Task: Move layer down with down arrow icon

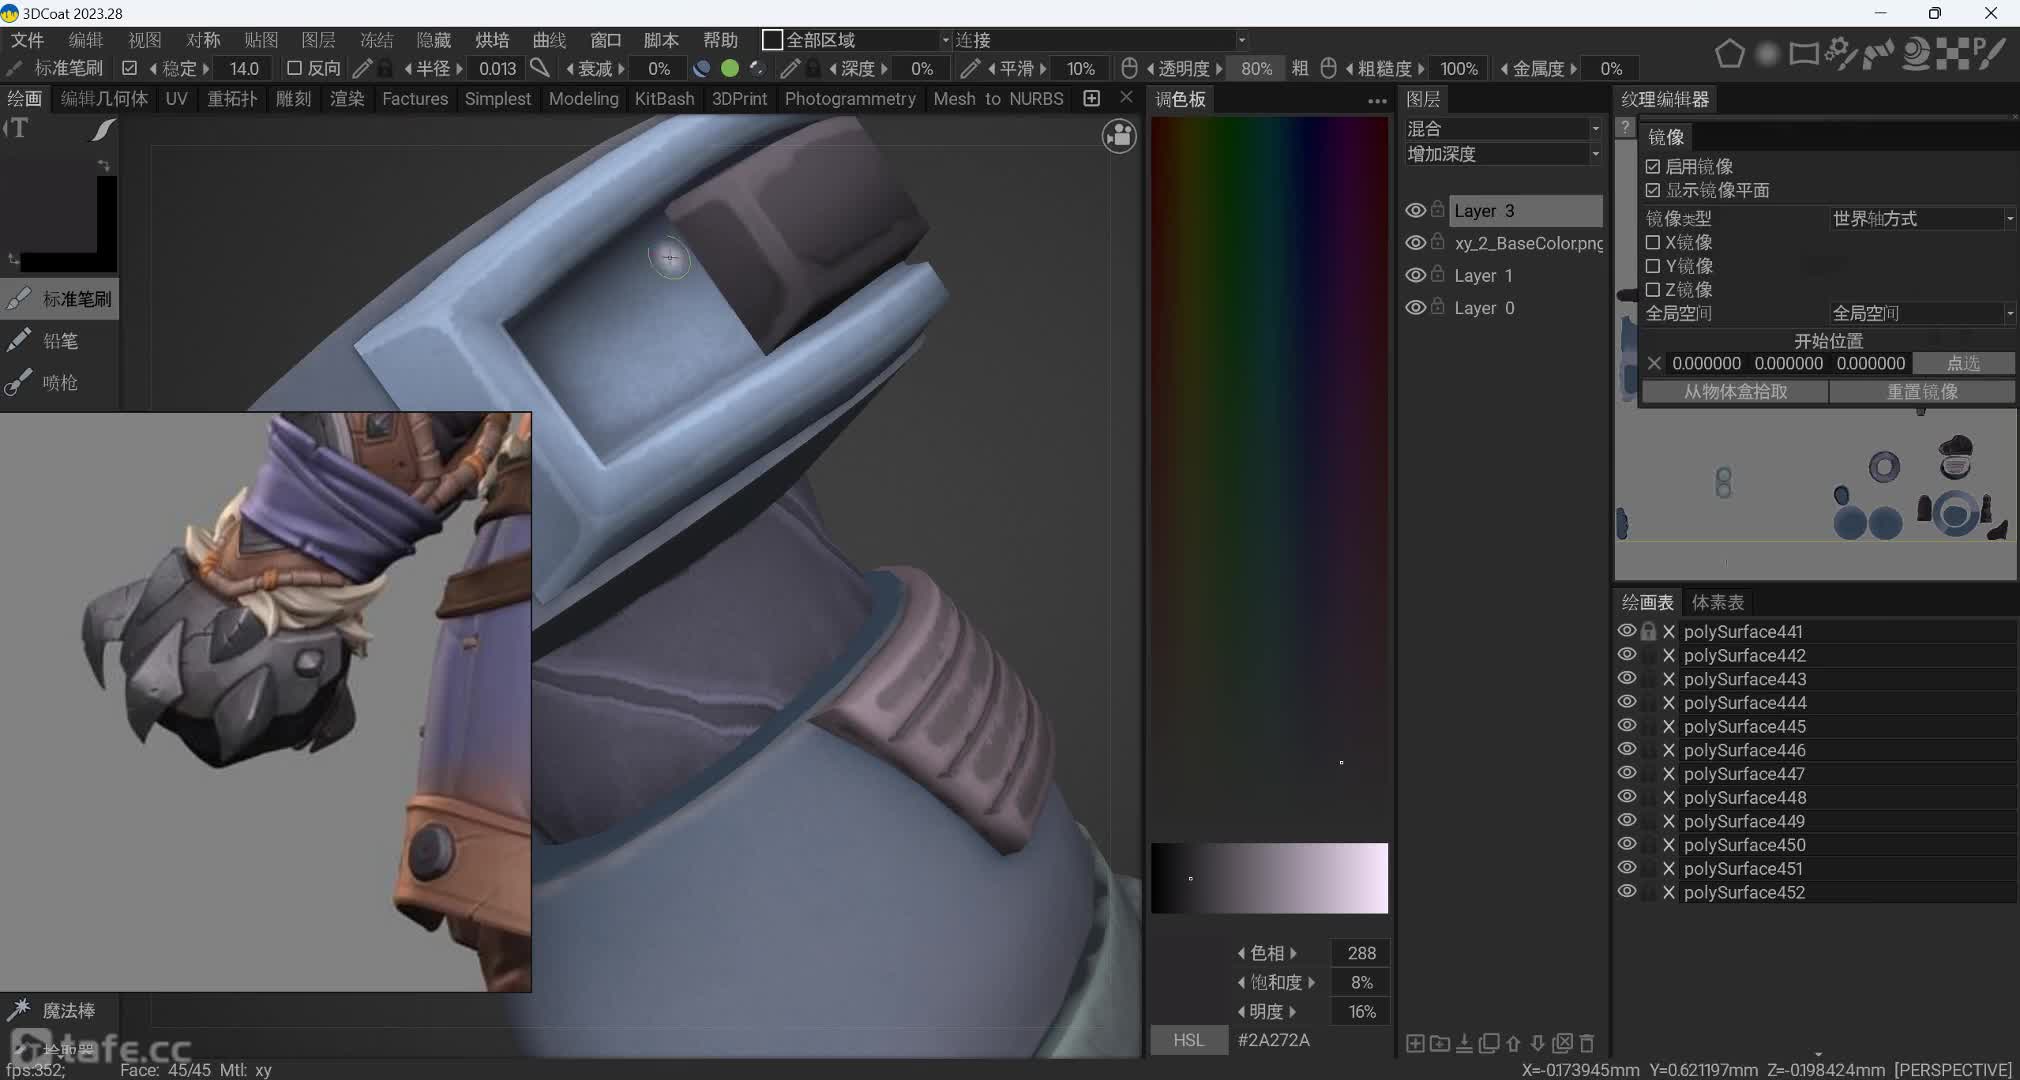Action: click(x=1538, y=1044)
